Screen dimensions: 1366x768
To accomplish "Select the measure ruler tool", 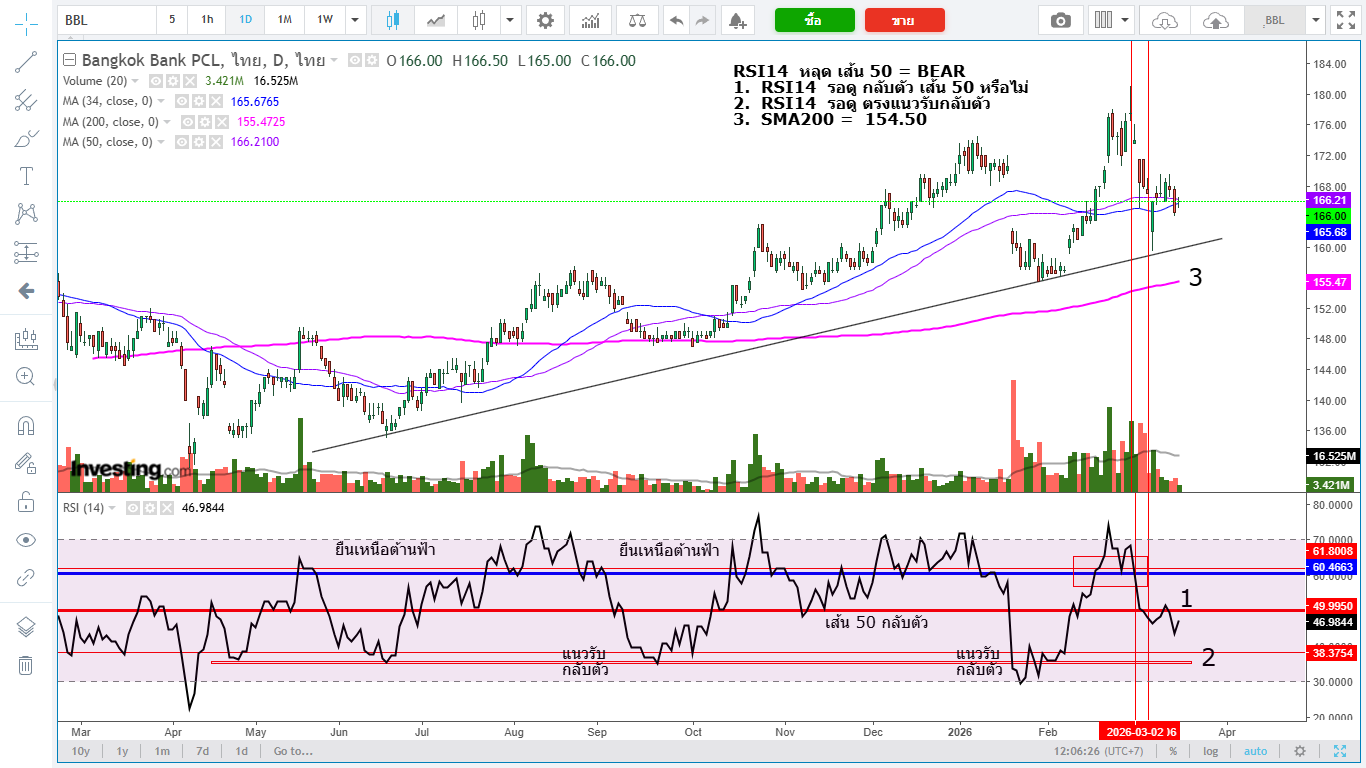I will click(x=26, y=339).
